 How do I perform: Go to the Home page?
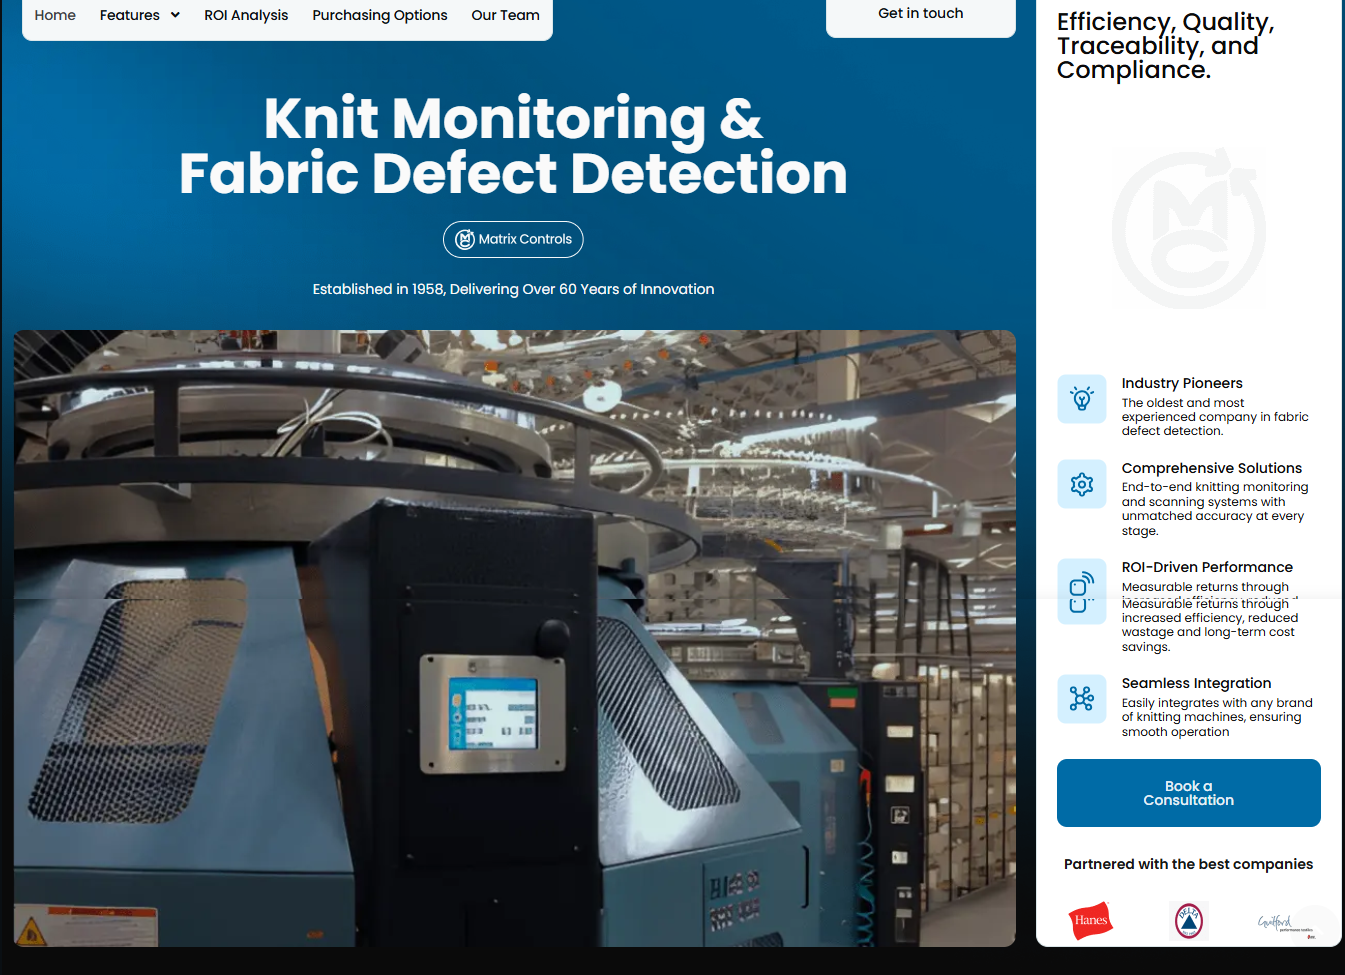[55, 15]
